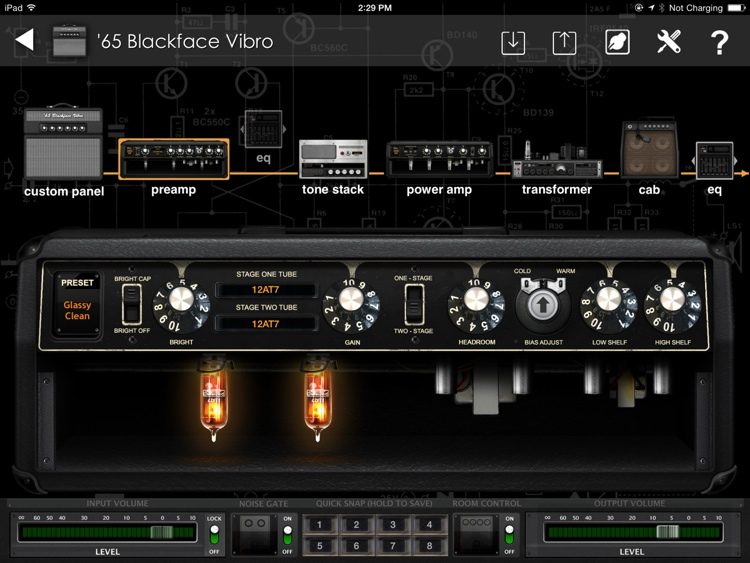The width and height of the screenshot is (750, 563).
Task: Tap the back arrow icon
Action: tap(24, 40)
